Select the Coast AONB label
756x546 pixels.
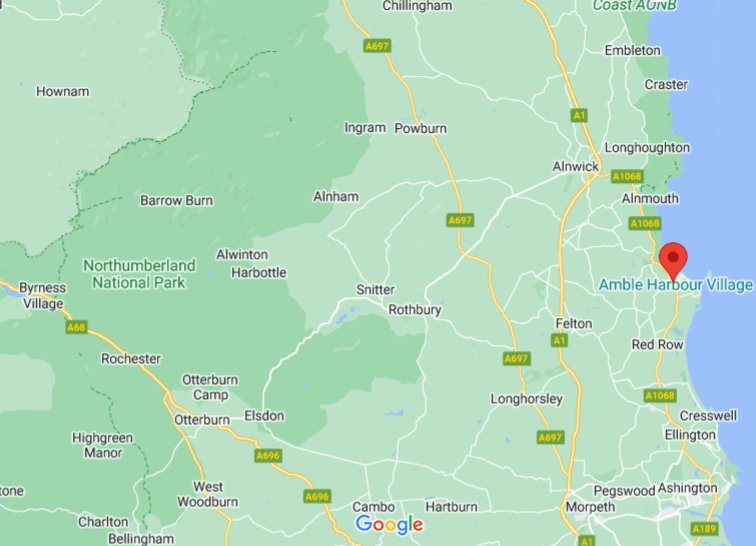634,5
